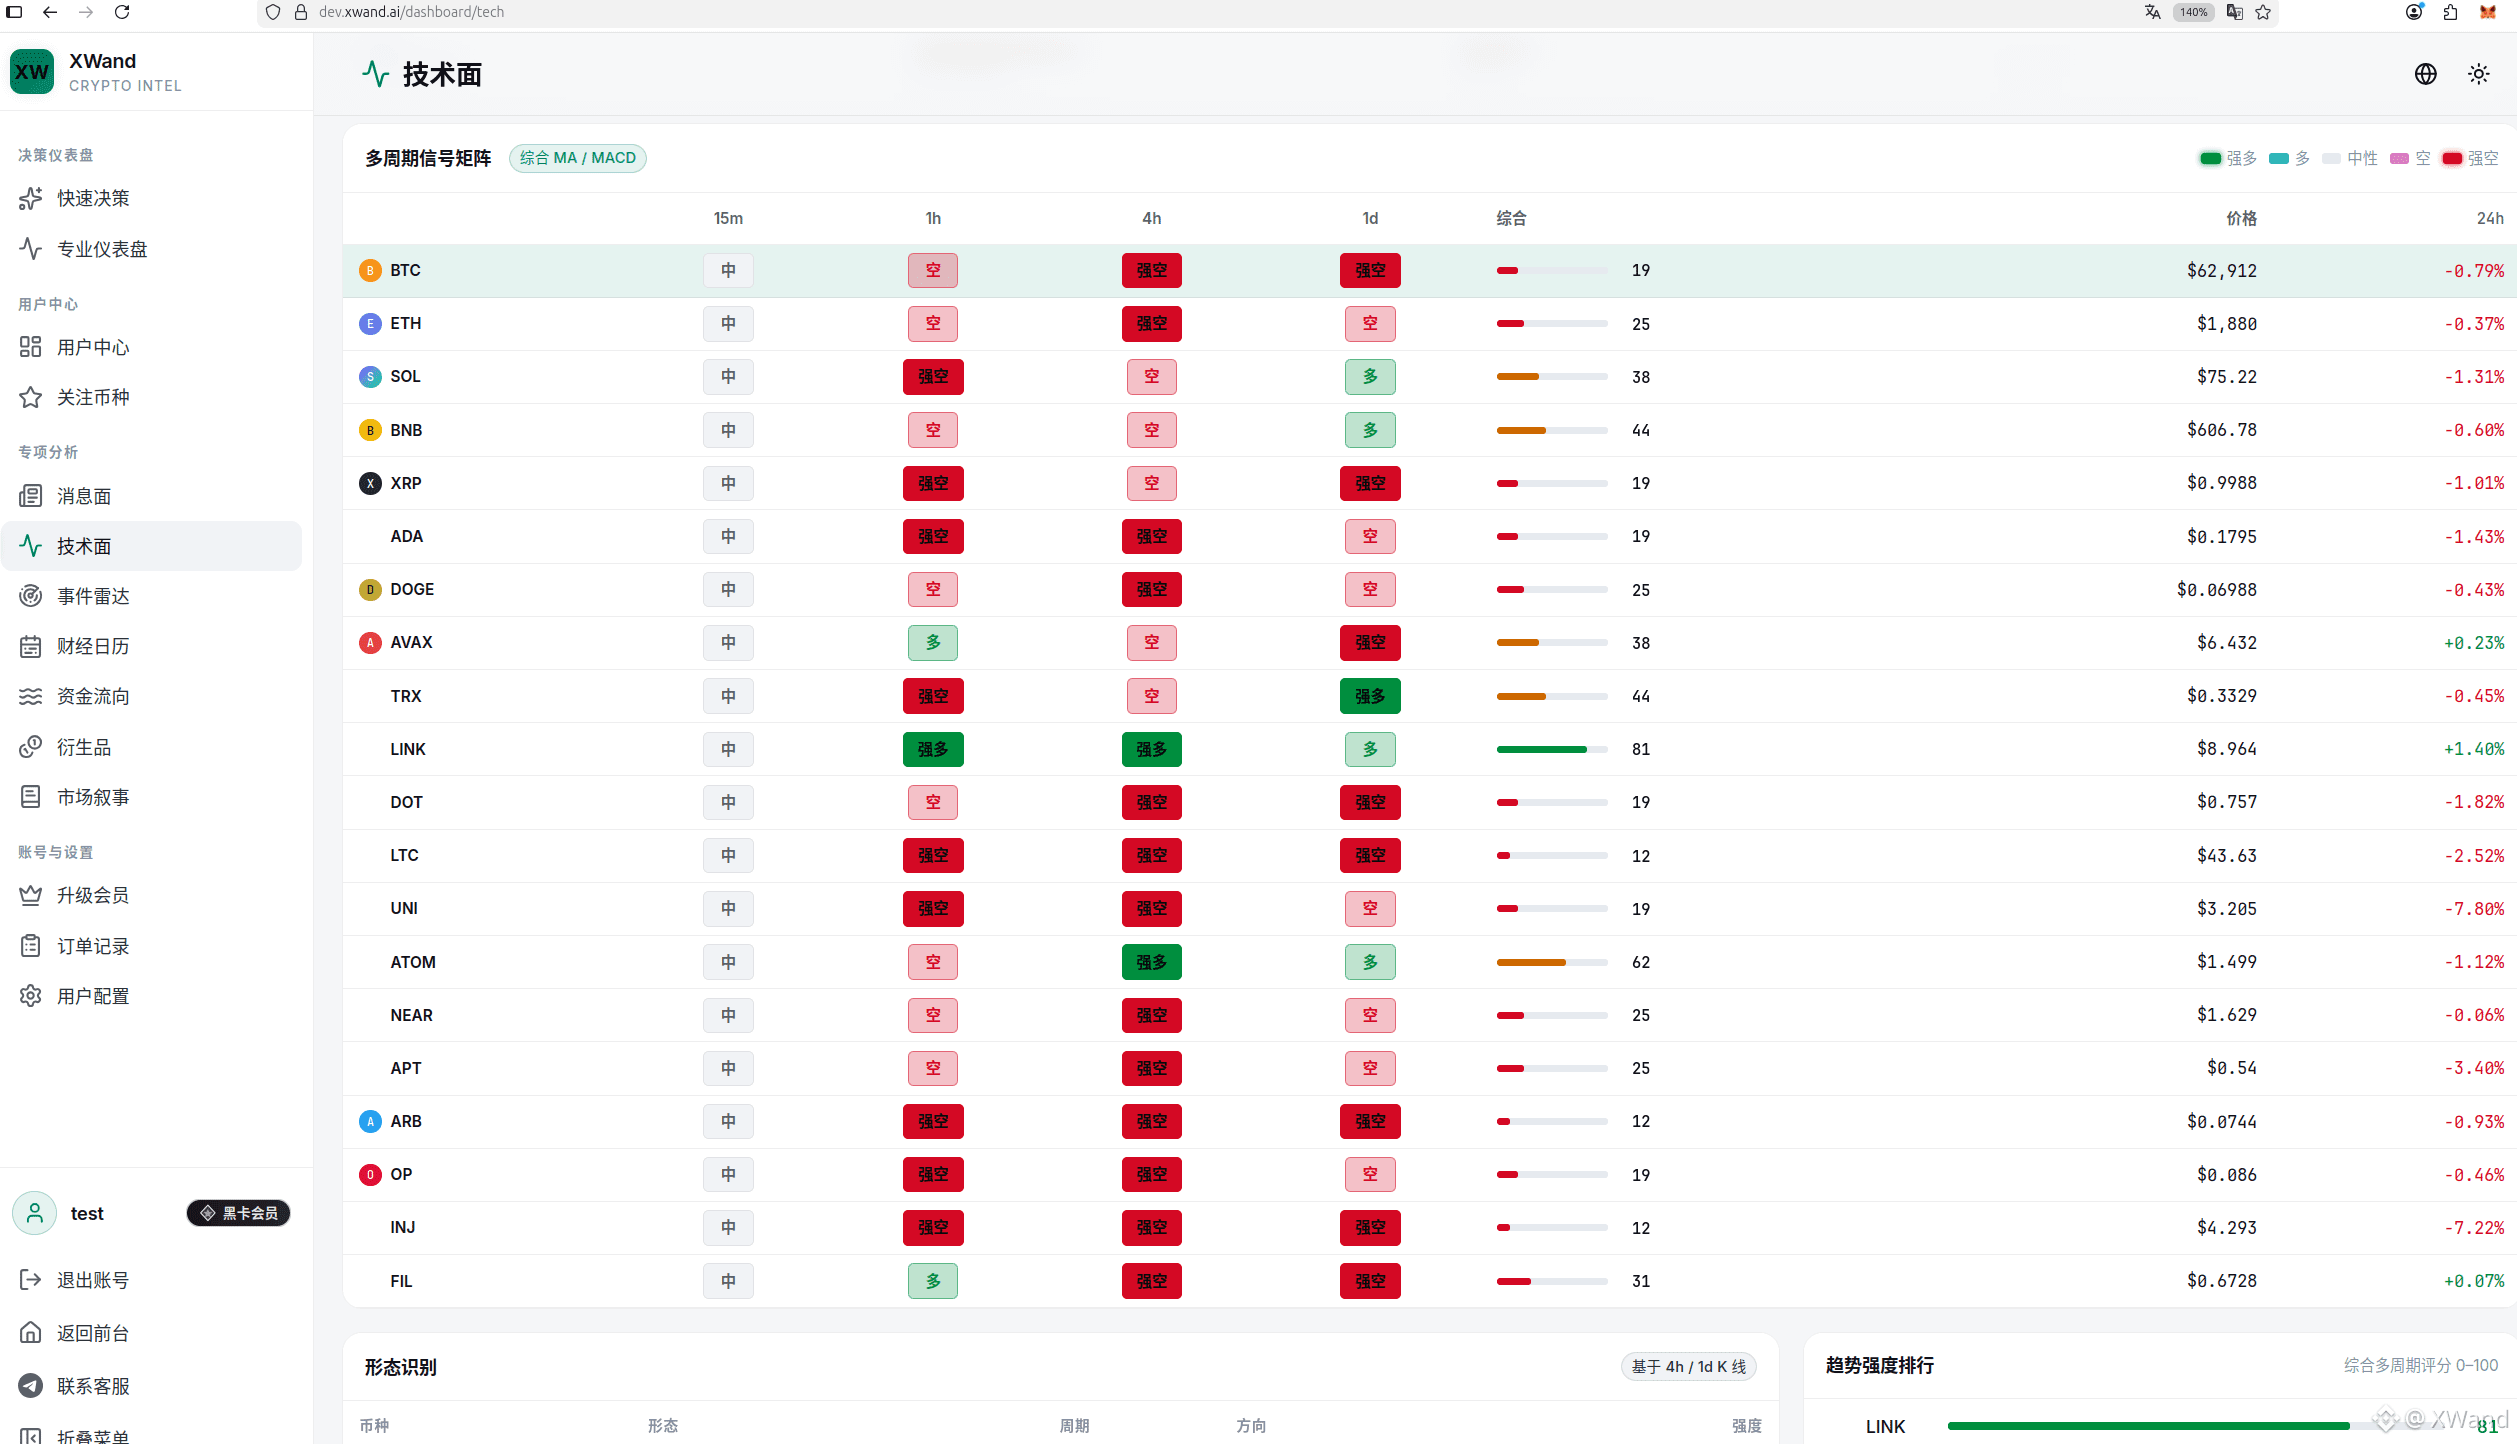Click the 衍生品 coins icon
Image resolution: width=2517 pixels, height=1444 pixels.
[31, 747]
